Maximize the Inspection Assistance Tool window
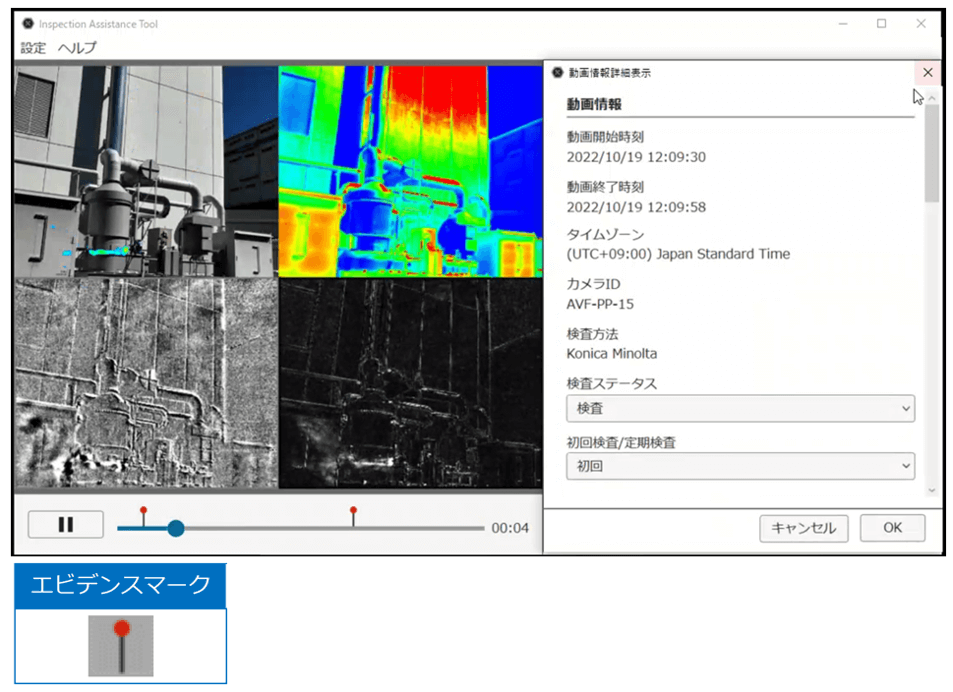 point(881,24)
